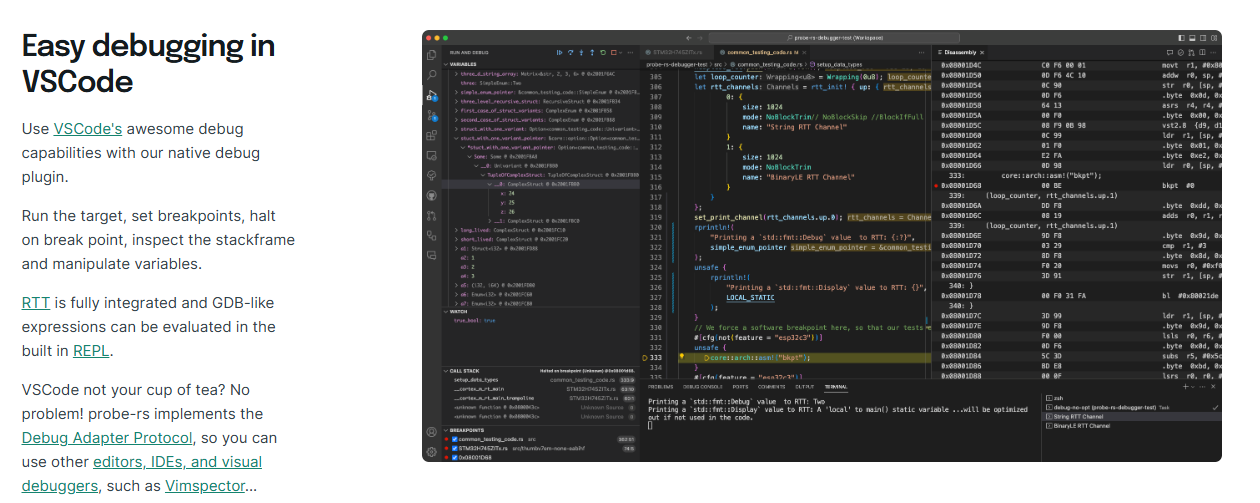Expand the long_lived variable
This screenshot has width=1260, height=503.
point(456,230)
